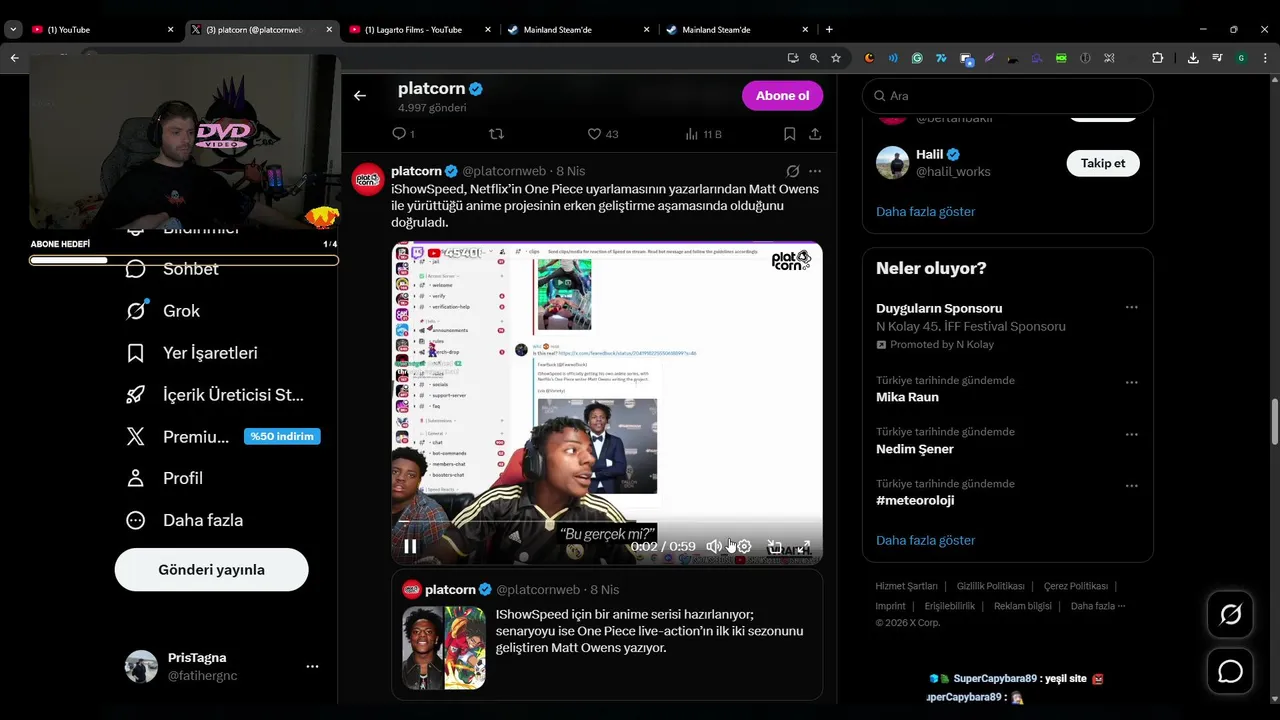Click the %50 indirim discount badge

[282, 436]
